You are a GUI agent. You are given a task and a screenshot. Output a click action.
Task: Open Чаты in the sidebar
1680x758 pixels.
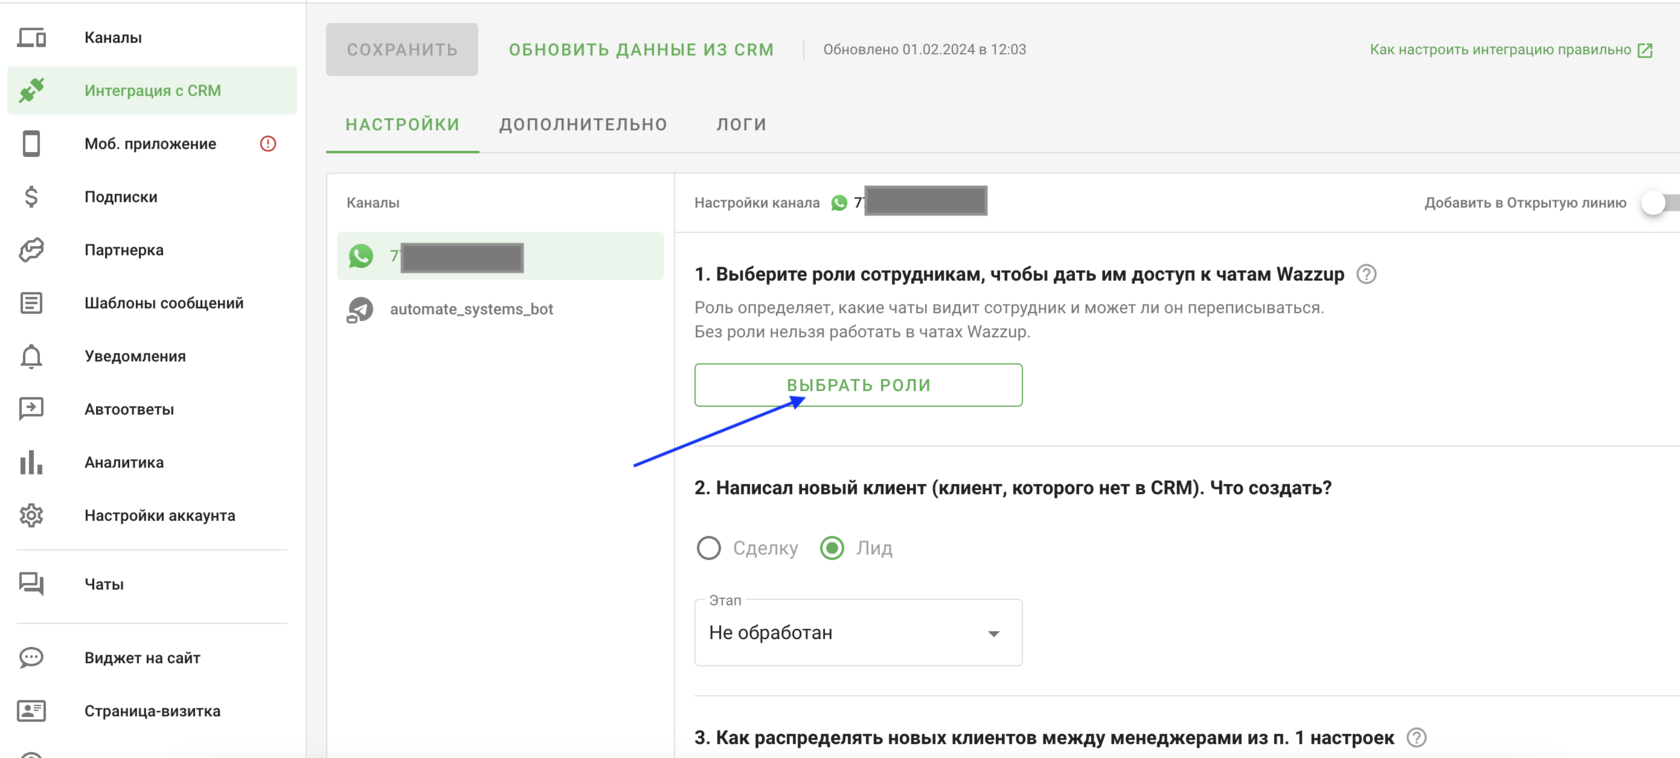104,584
